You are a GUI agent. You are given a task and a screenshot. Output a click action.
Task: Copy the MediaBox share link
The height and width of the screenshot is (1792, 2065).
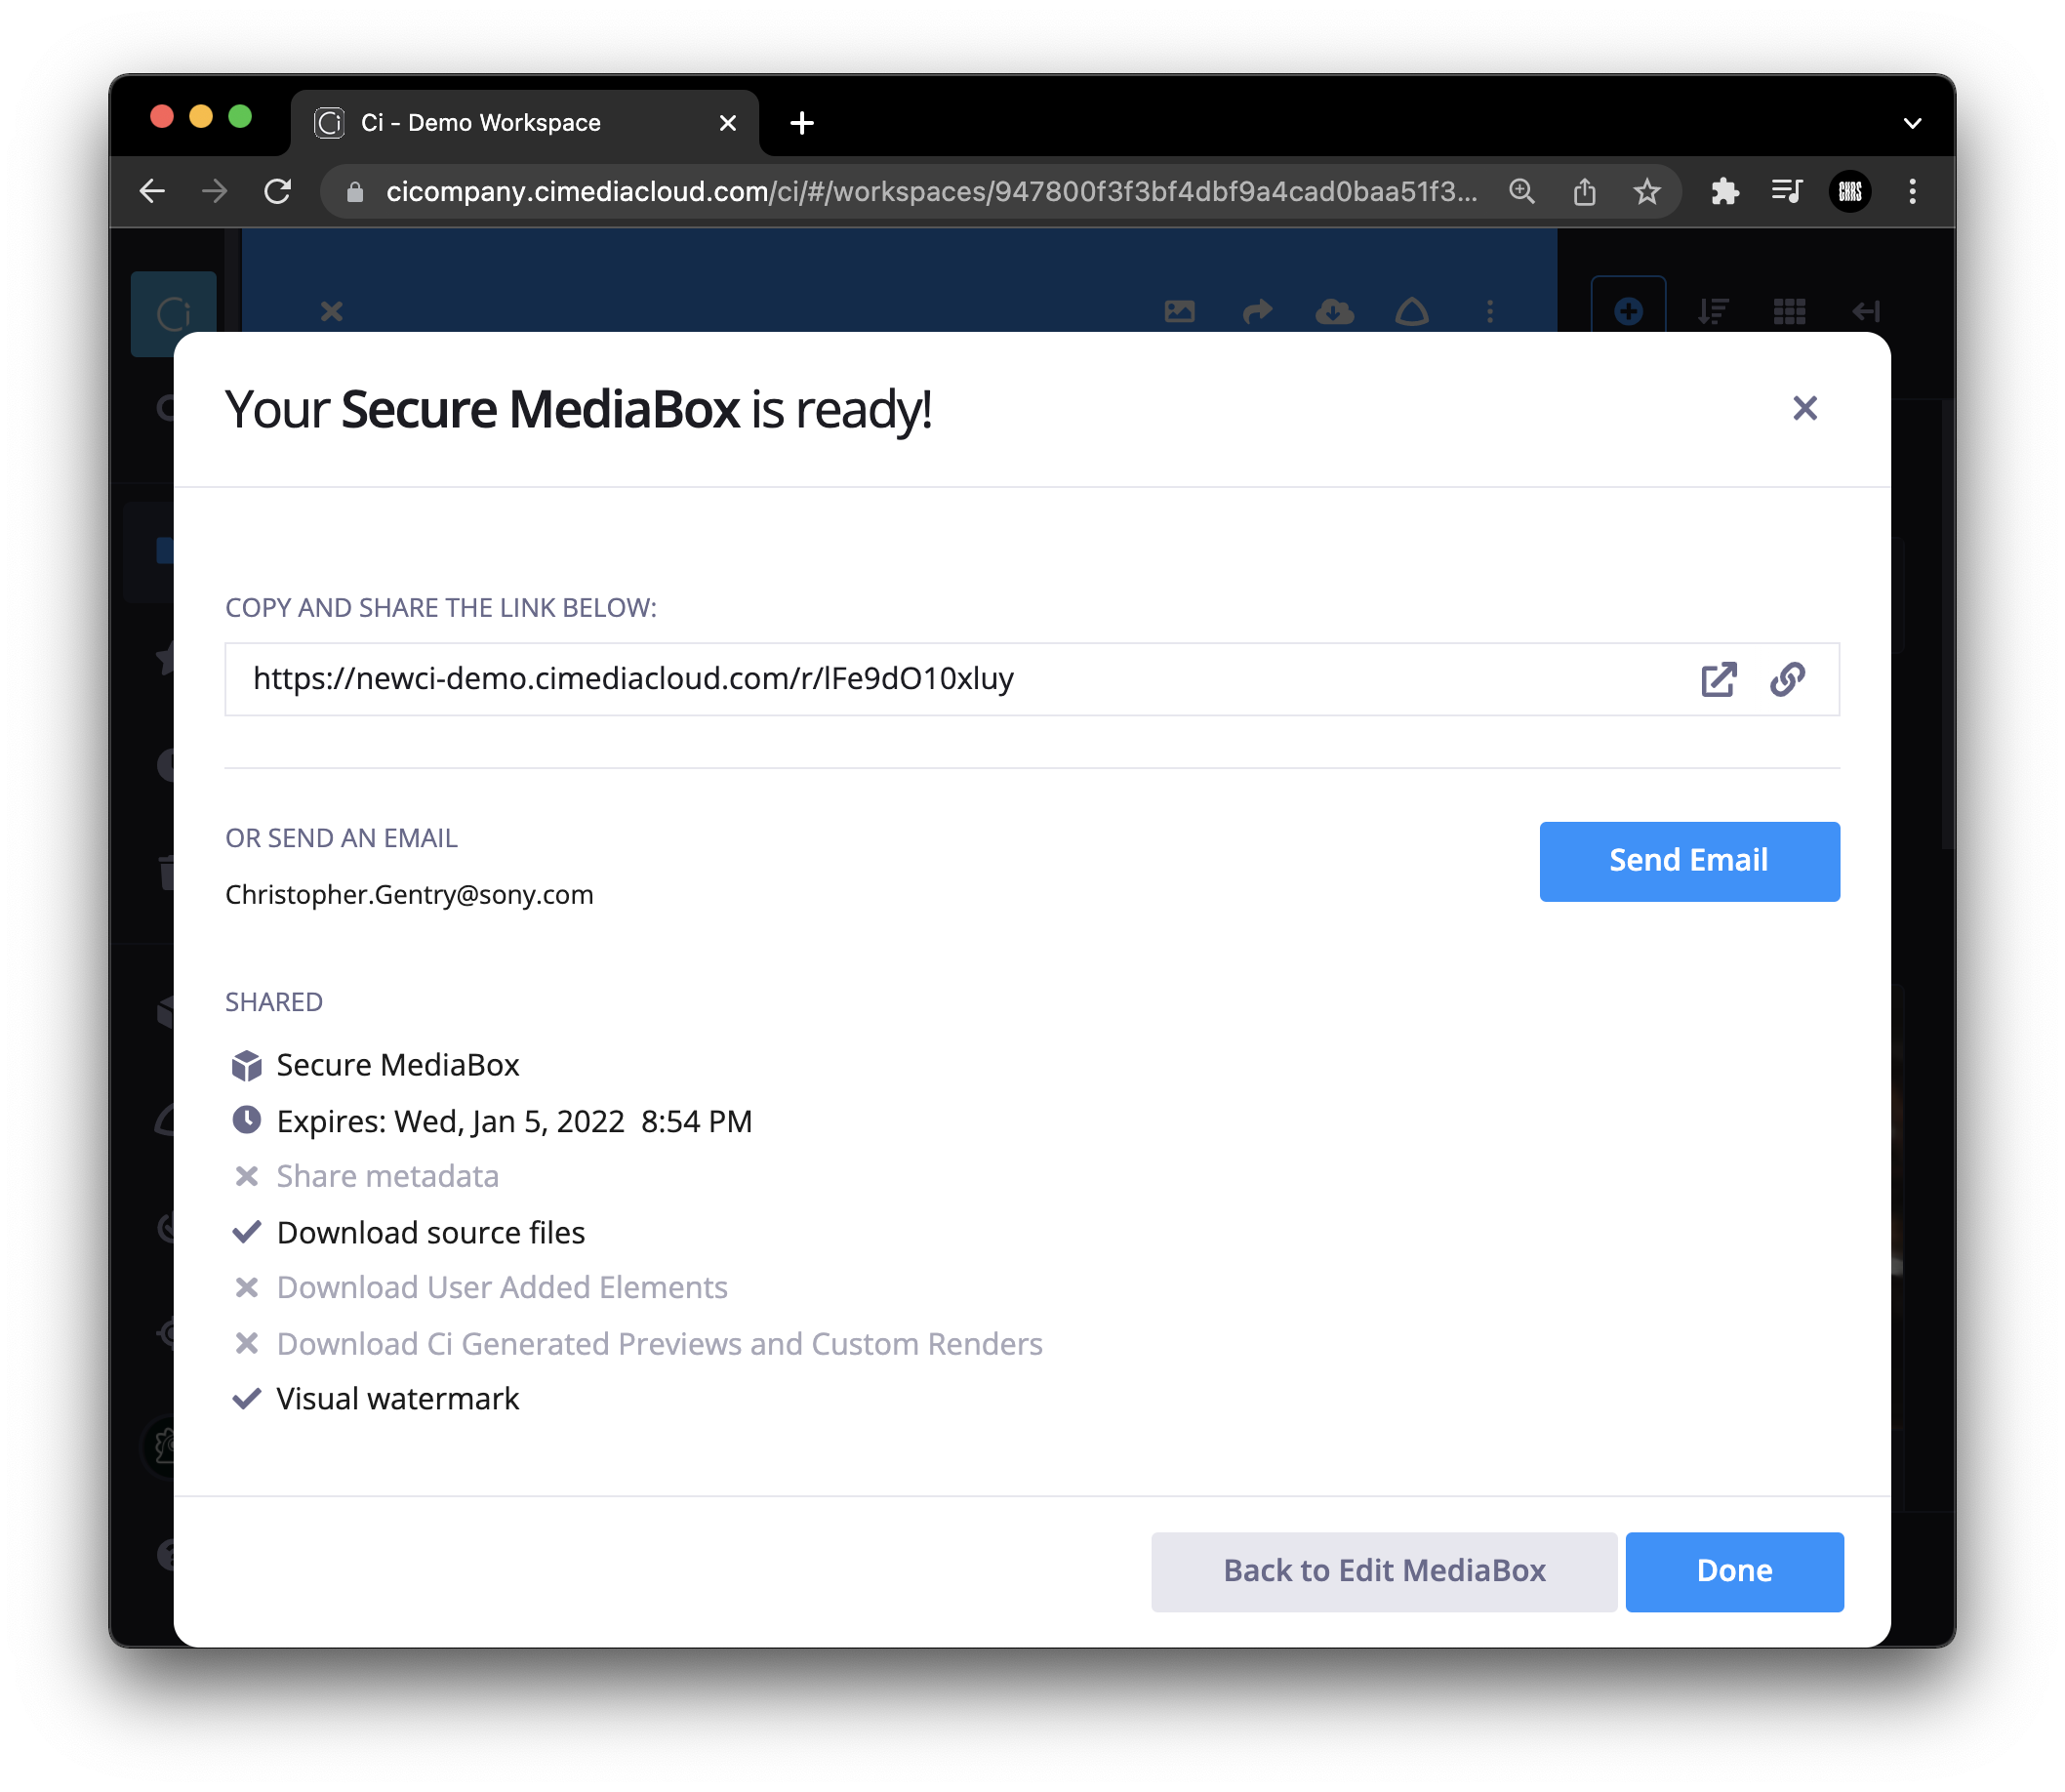[x=1787, y=679]
